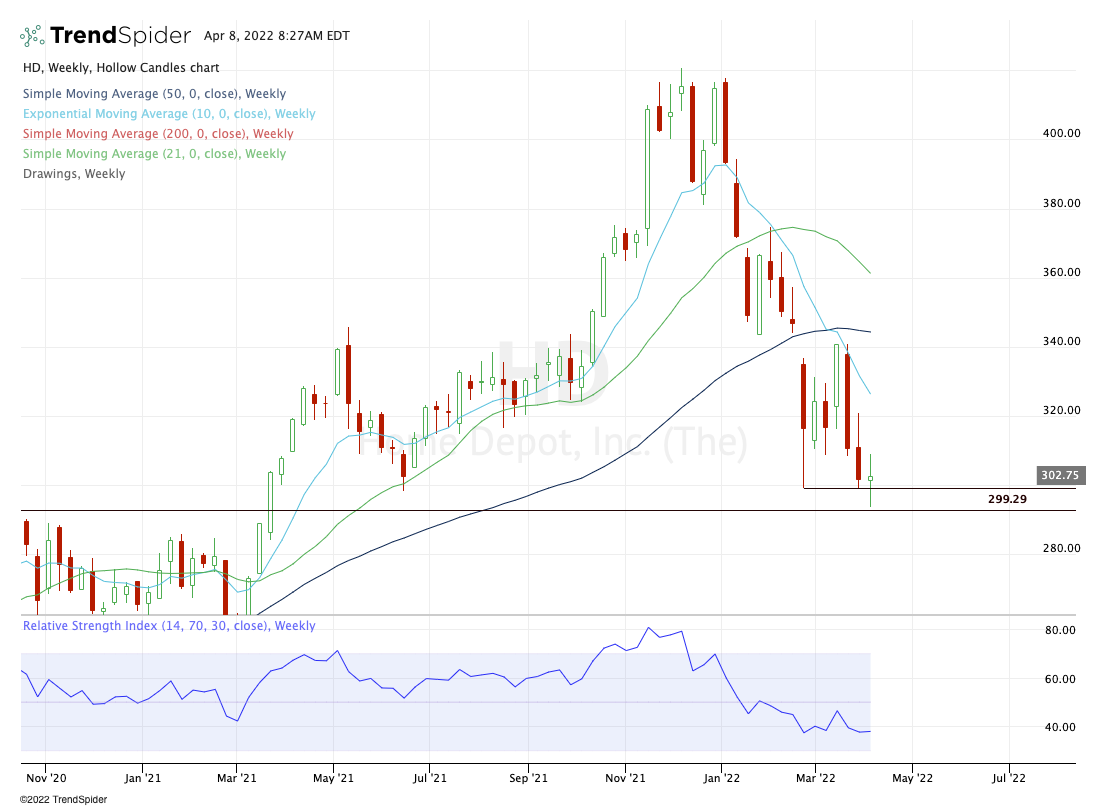This screenshot has height=809, width=1106.
Task: Click the 340.00 price axis label
Action: (x=1062, y=341)
